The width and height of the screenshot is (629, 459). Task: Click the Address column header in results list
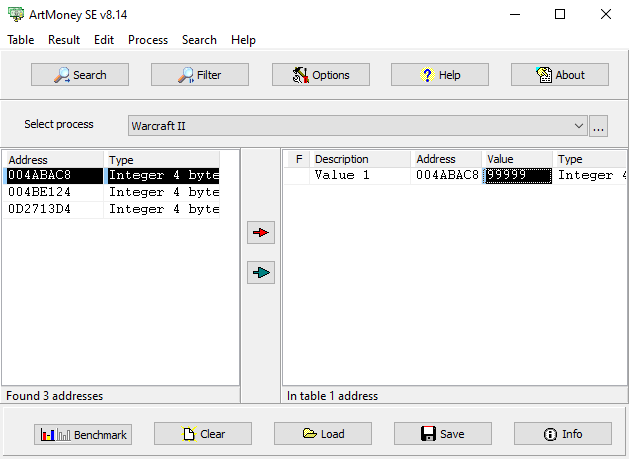click(53, 160)
